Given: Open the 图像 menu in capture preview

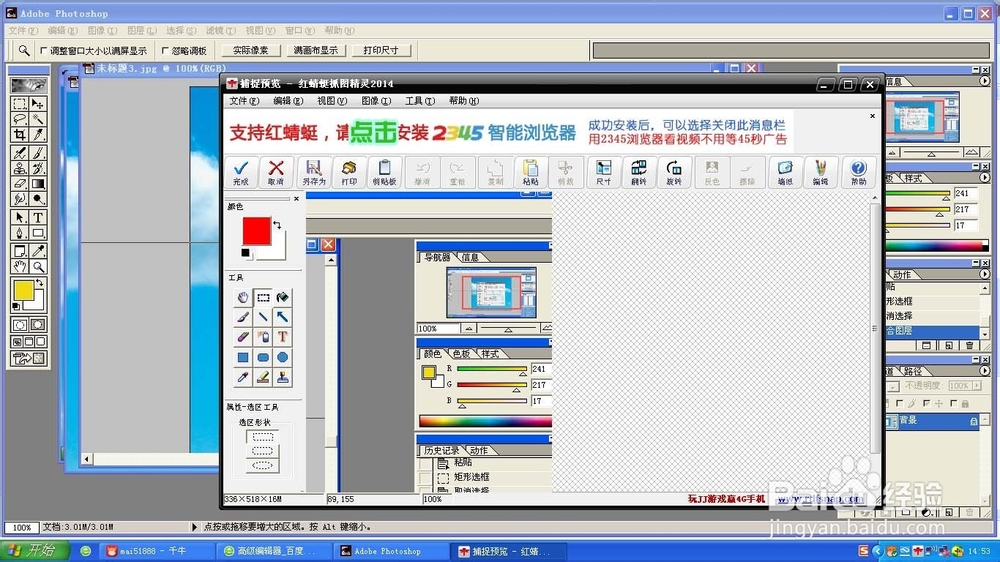Looking at the screenshot, I should 376,101.
